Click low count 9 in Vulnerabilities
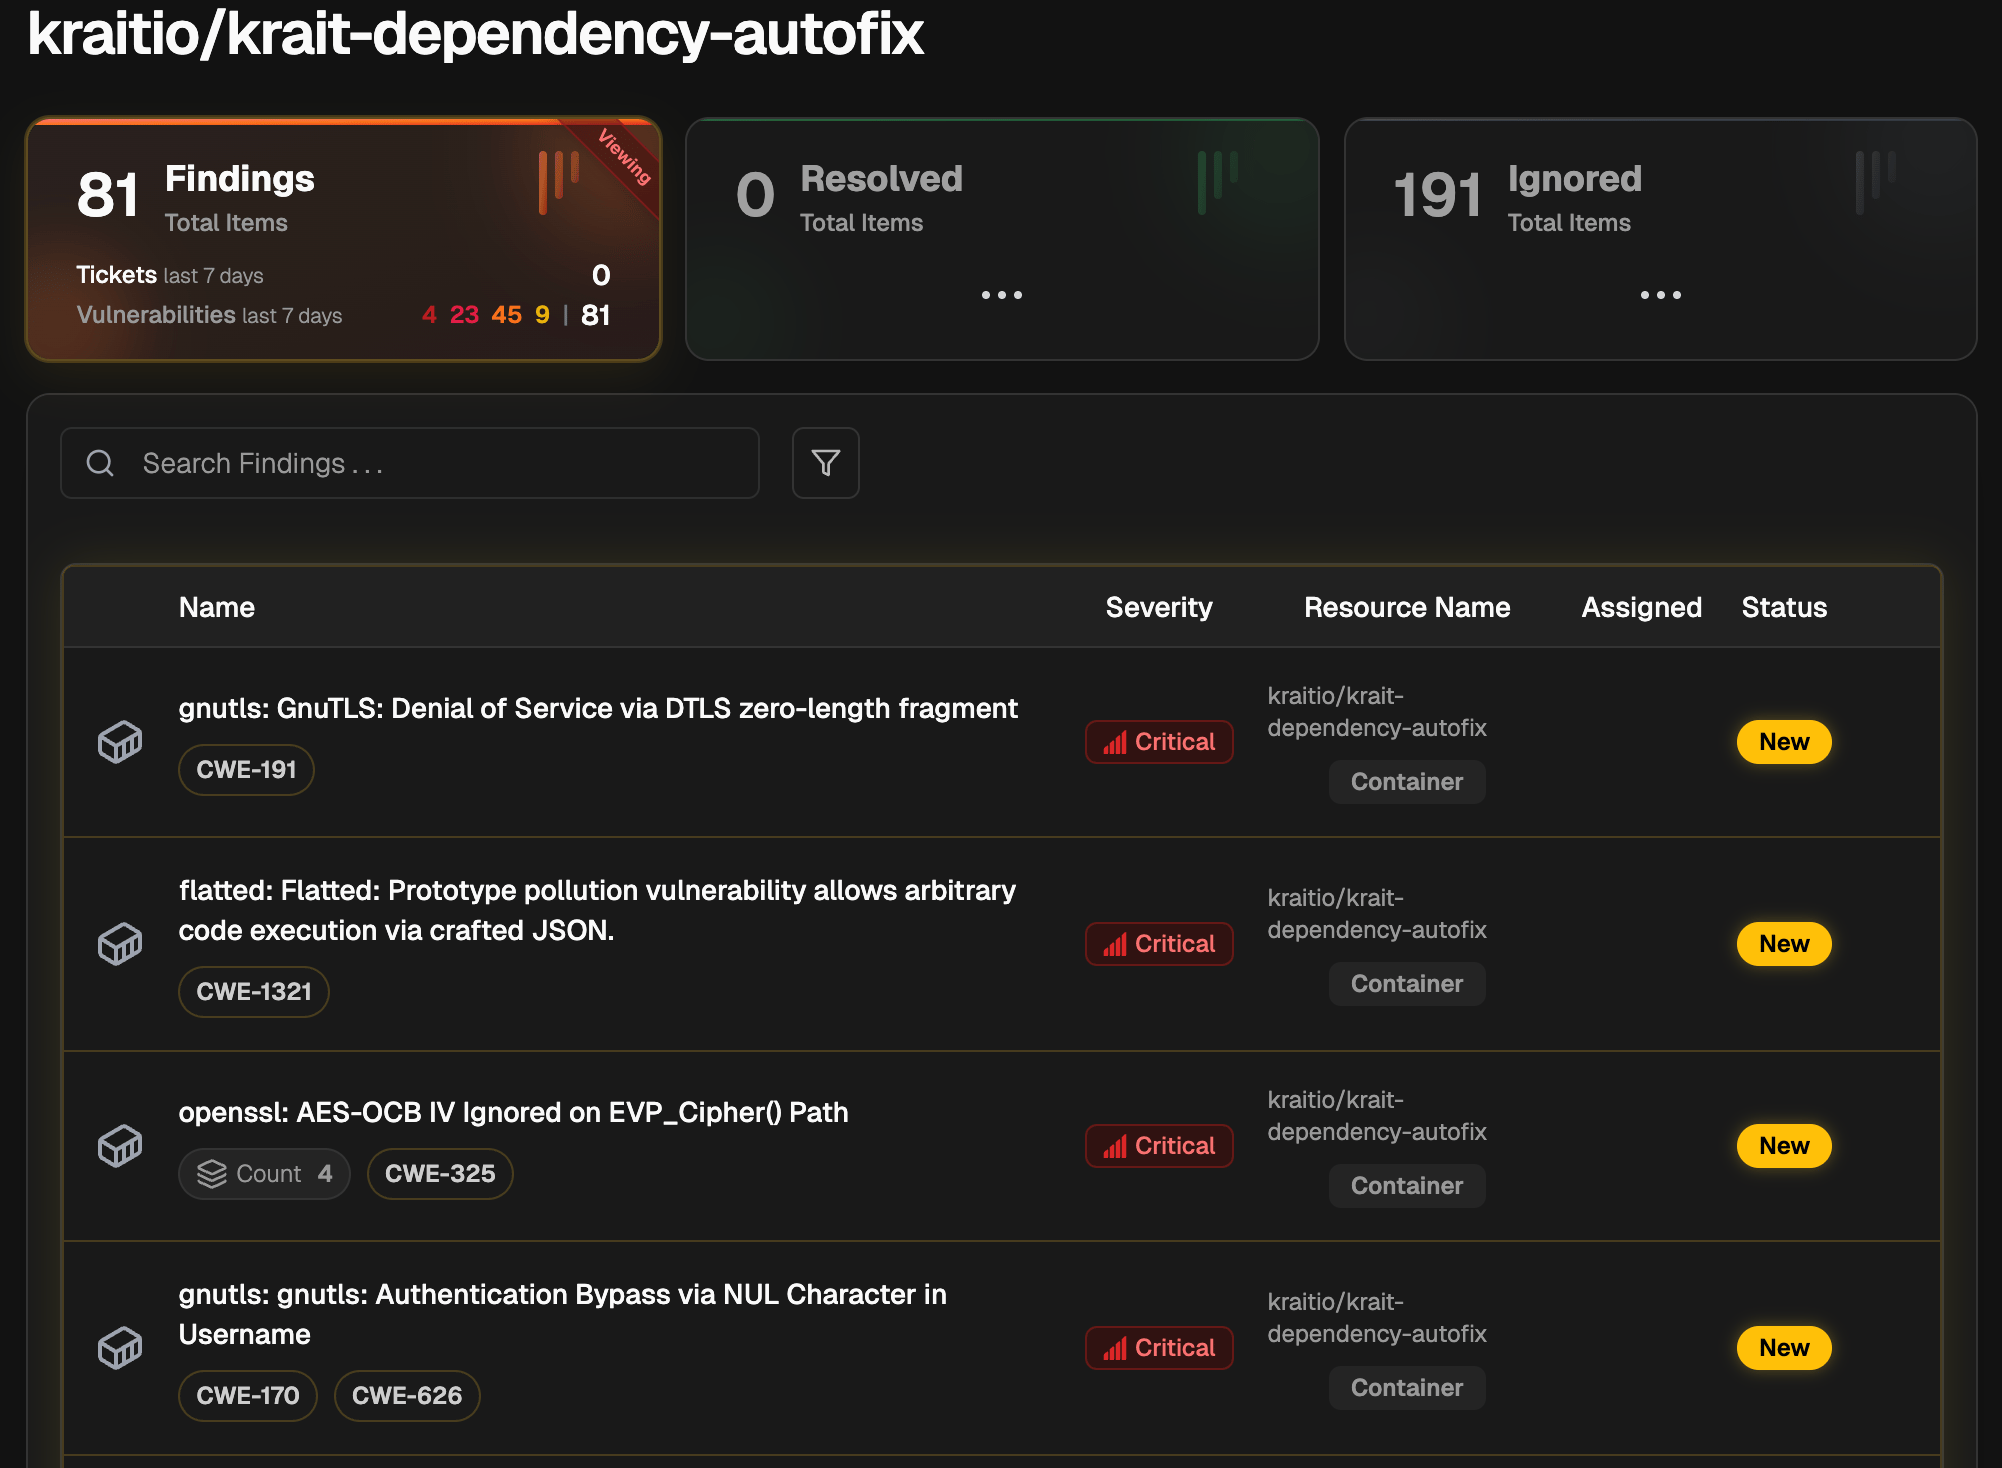This screenshot has height=1468, width=2002. pyautogui.click(x=542, y=315)
